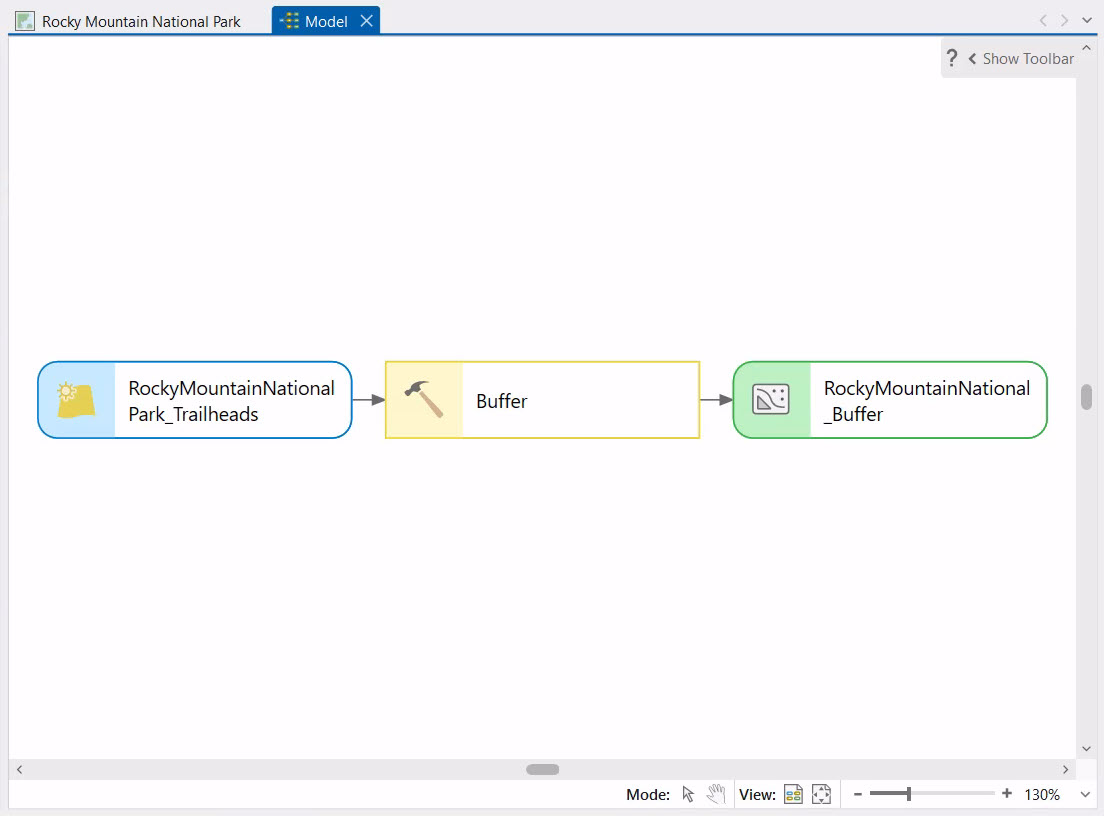Click horizontal scrollbar left arrow
The height and width of the screenshot is (816, 1104).
point(20,770)
